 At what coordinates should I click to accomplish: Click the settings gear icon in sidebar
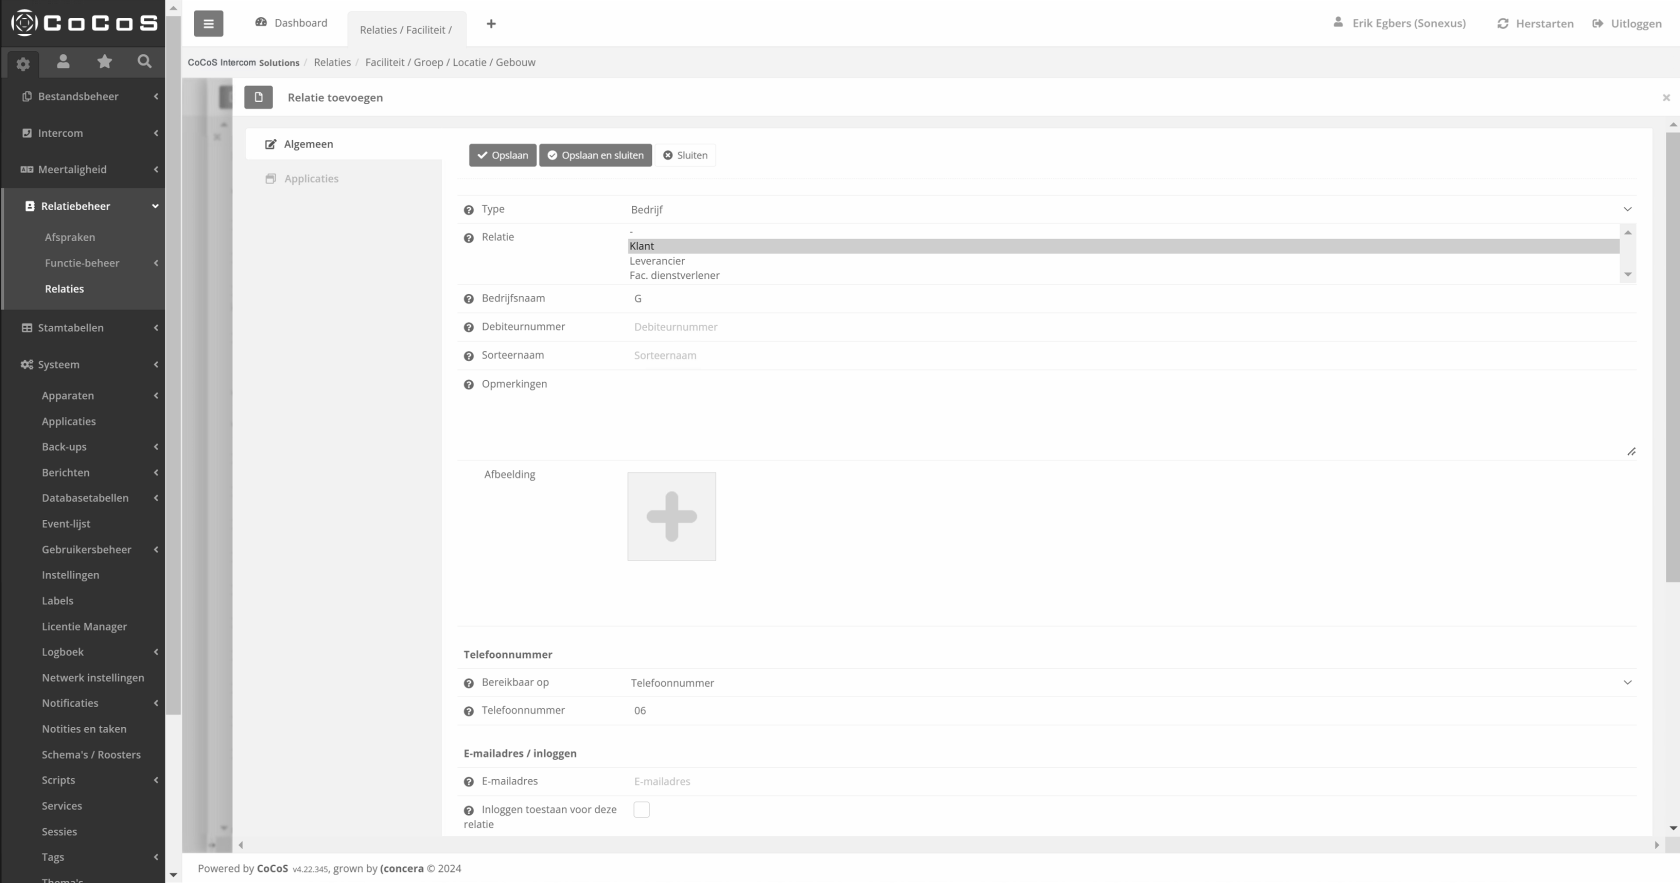[x=23, y=64]
